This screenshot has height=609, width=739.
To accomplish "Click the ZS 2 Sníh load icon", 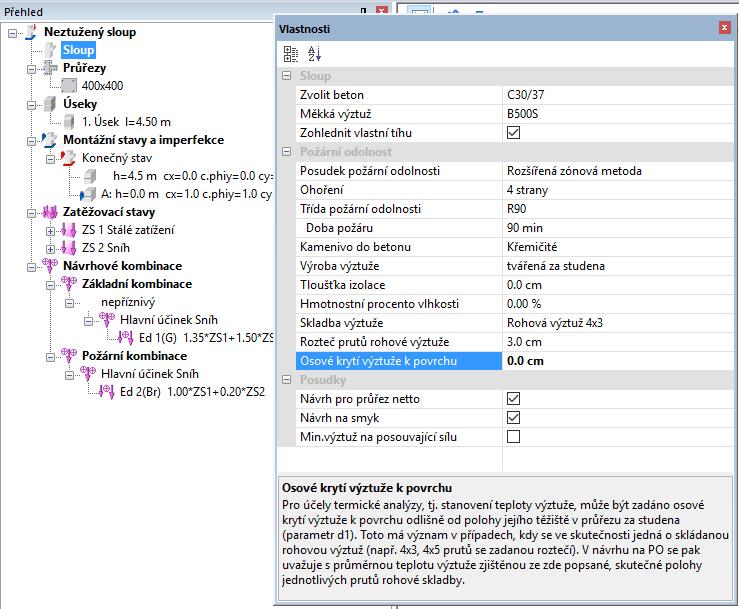I will (69, 248).
